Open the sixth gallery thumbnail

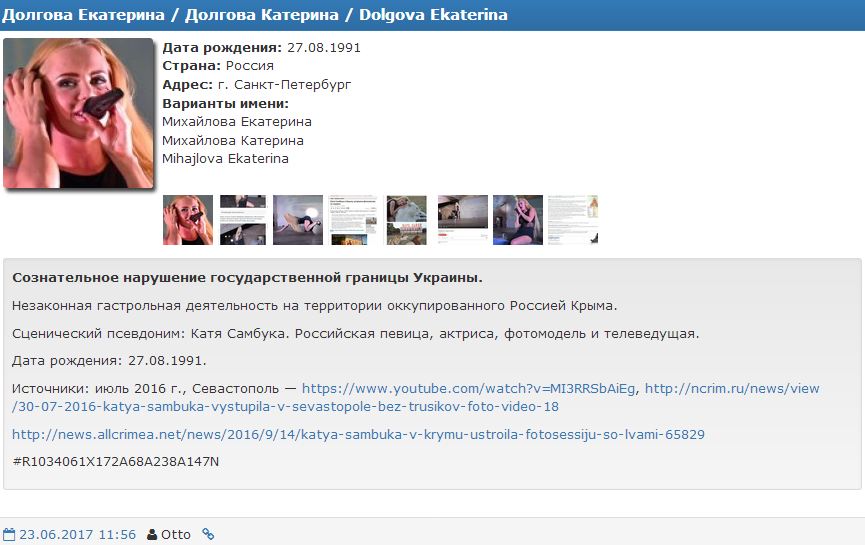[463, 220]
